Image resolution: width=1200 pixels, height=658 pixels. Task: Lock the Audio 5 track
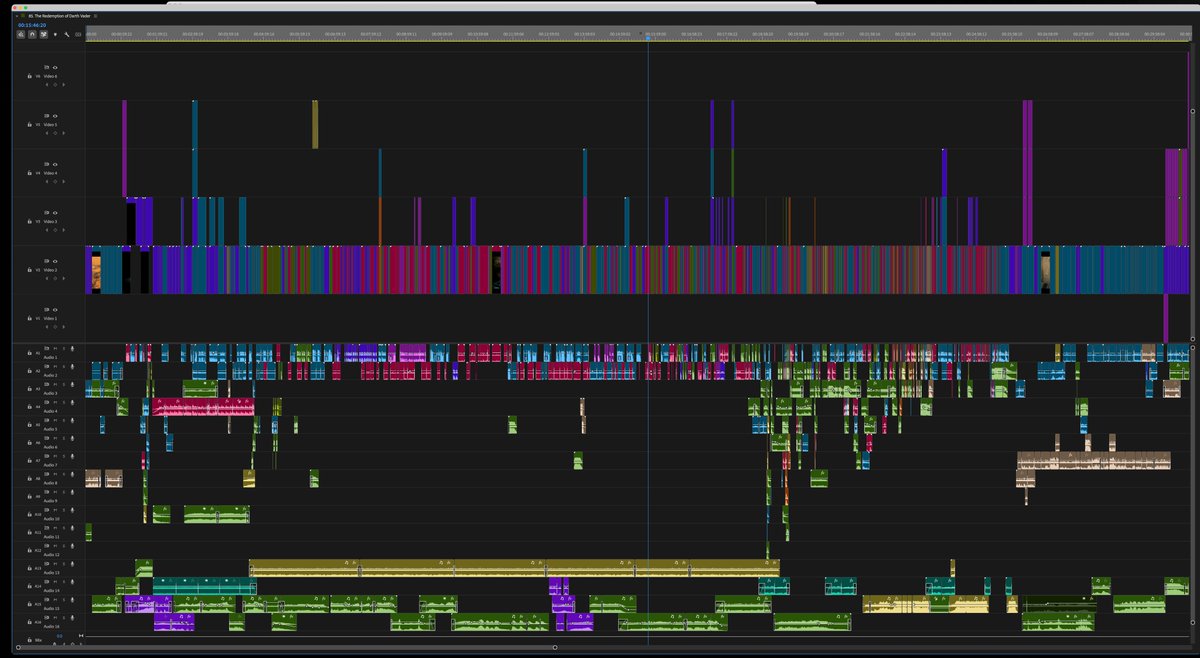pos(29,425)
